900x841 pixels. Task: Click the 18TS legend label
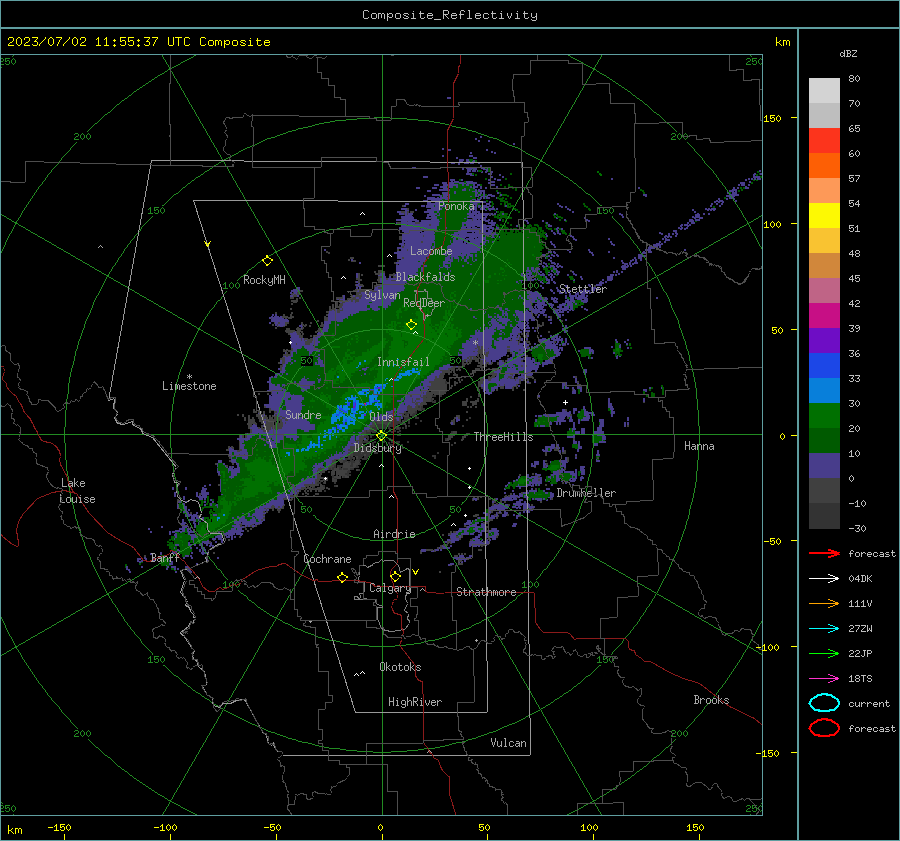tap(860, 679)
